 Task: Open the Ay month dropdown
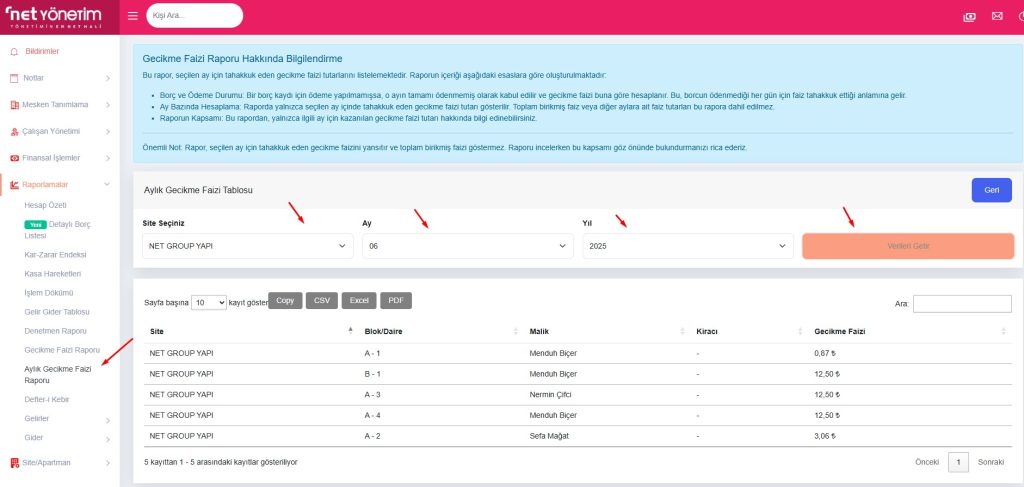click(x=467, y=246)
